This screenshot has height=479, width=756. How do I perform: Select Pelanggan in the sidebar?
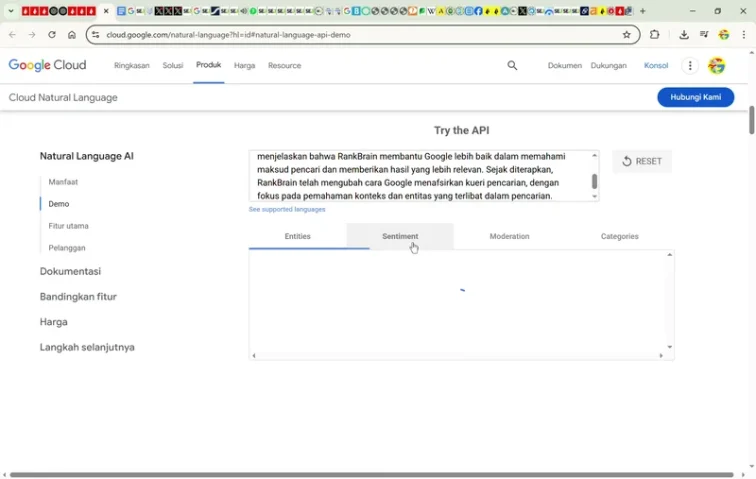[x=67, y=248]
